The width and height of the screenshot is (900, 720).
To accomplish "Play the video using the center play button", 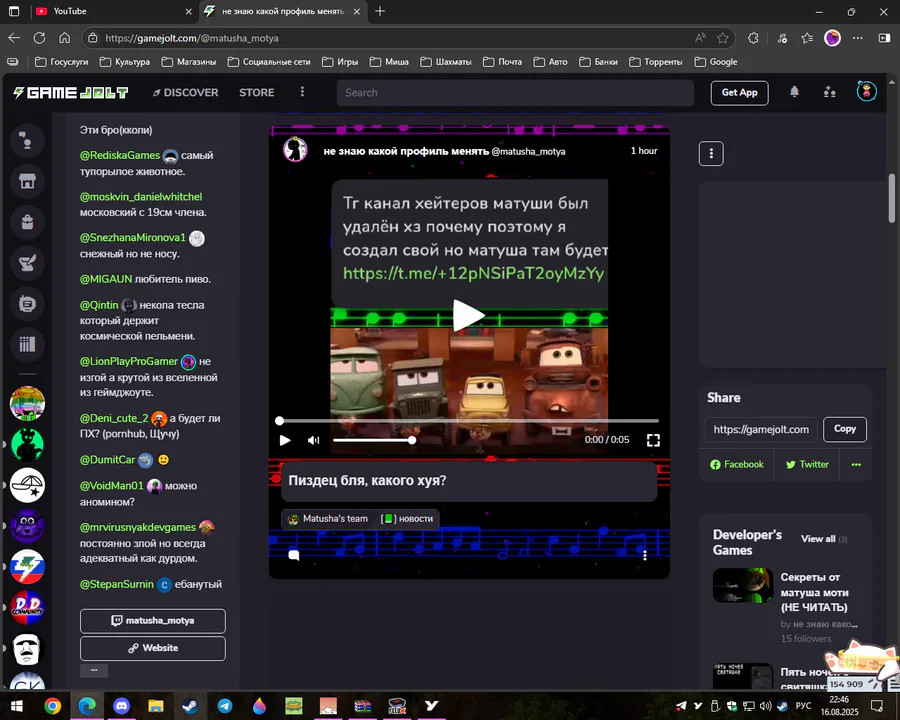I will coord(468,315).
